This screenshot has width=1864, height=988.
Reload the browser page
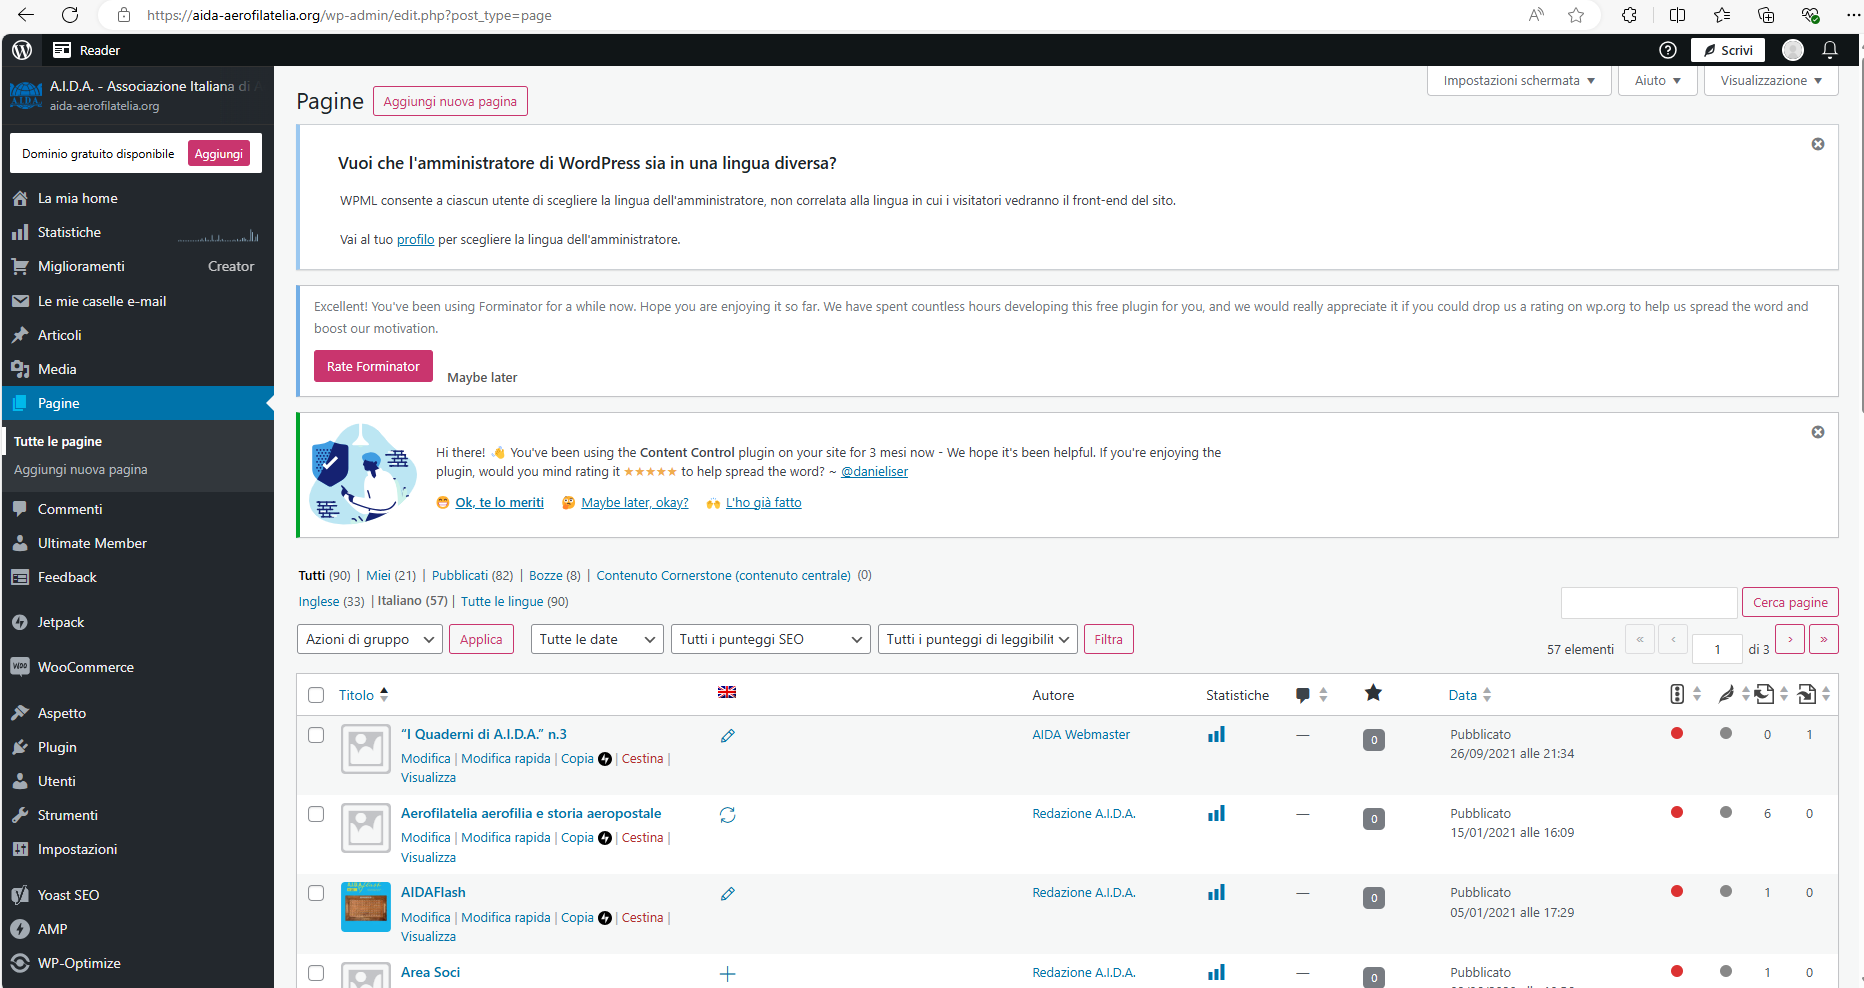point(69,15)
